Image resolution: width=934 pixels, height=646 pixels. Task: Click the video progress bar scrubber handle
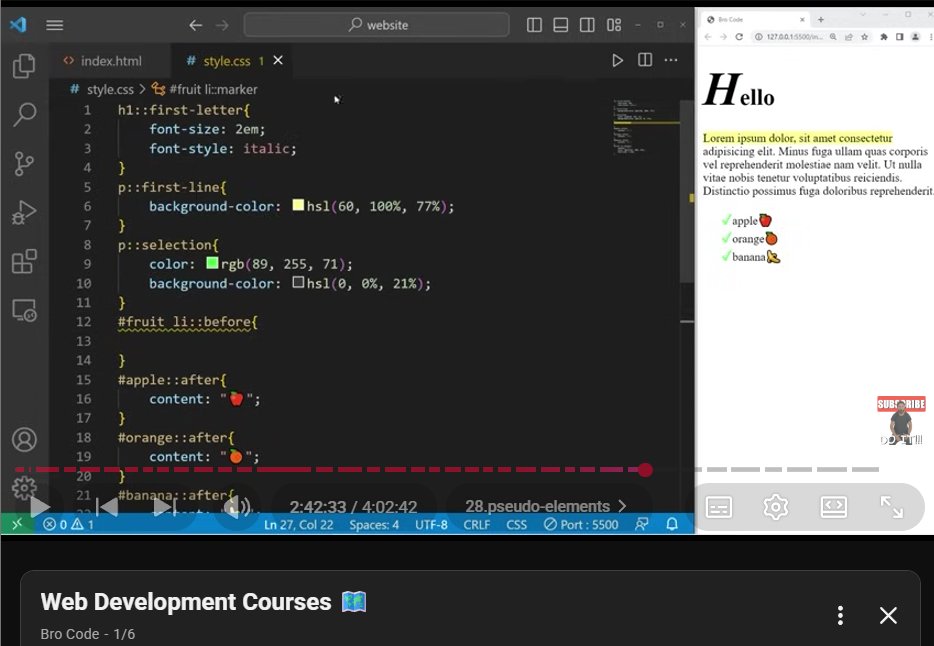click(645, 470)
